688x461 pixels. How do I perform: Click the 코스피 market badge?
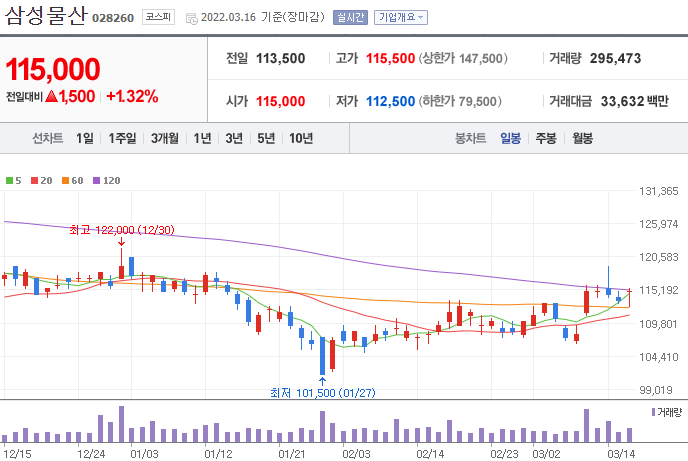(x=158, y=17)
